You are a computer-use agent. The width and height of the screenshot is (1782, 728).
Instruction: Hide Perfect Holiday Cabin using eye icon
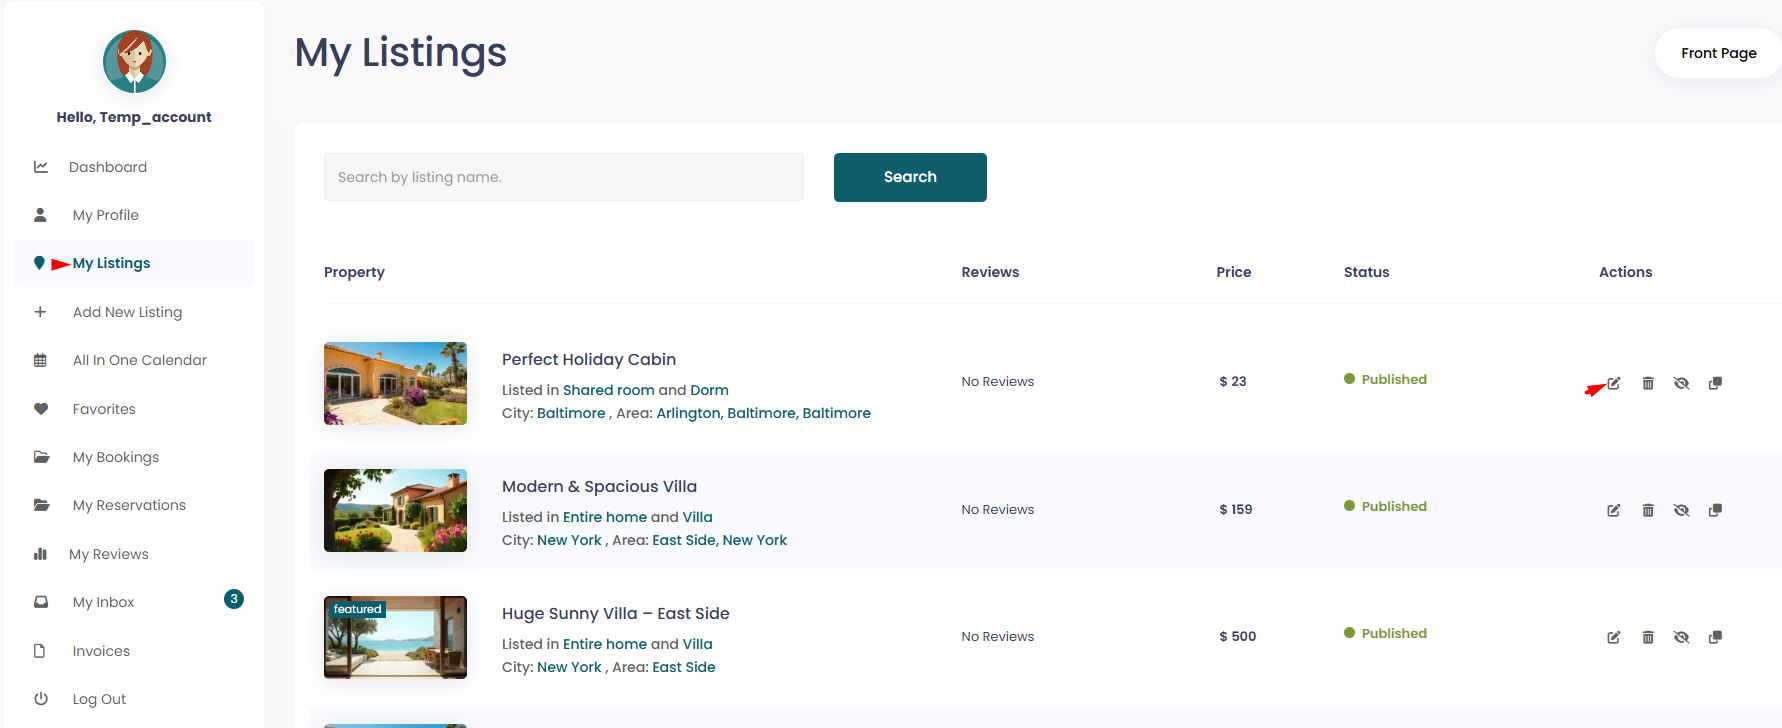1682,383
